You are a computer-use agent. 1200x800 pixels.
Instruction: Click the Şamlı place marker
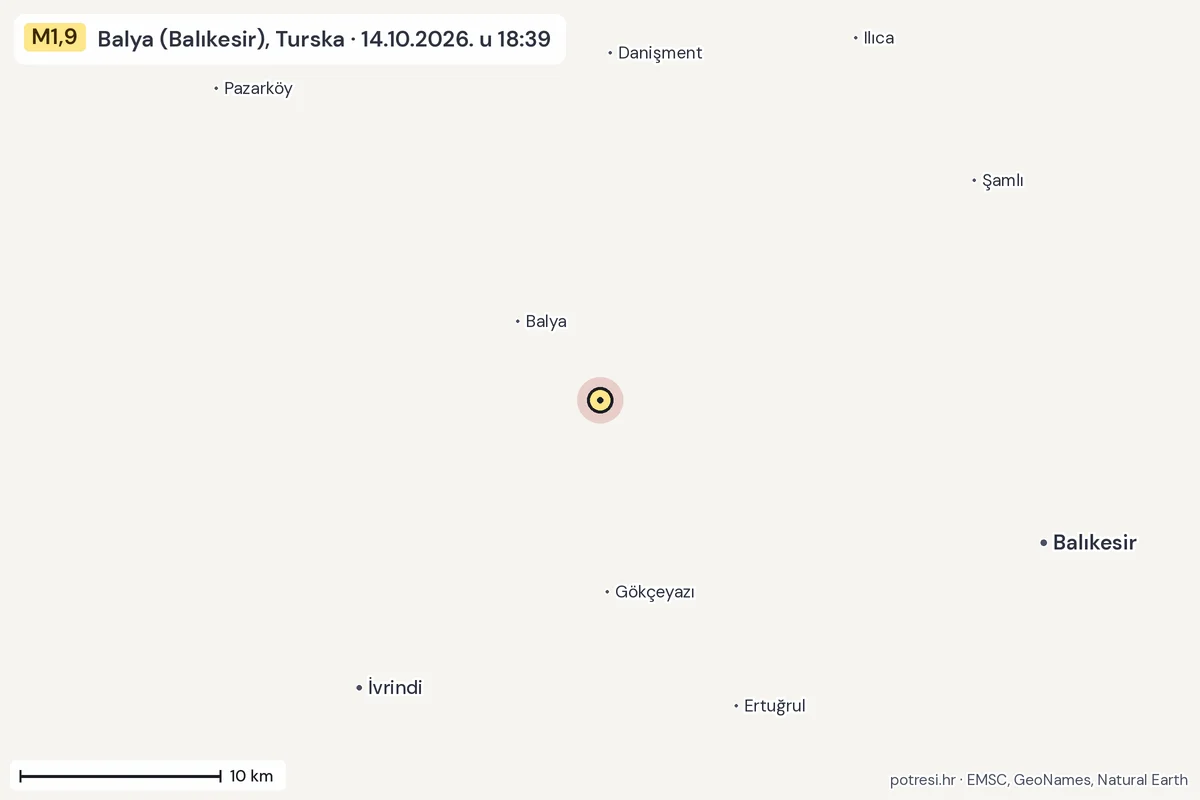[x=974, y=181]
